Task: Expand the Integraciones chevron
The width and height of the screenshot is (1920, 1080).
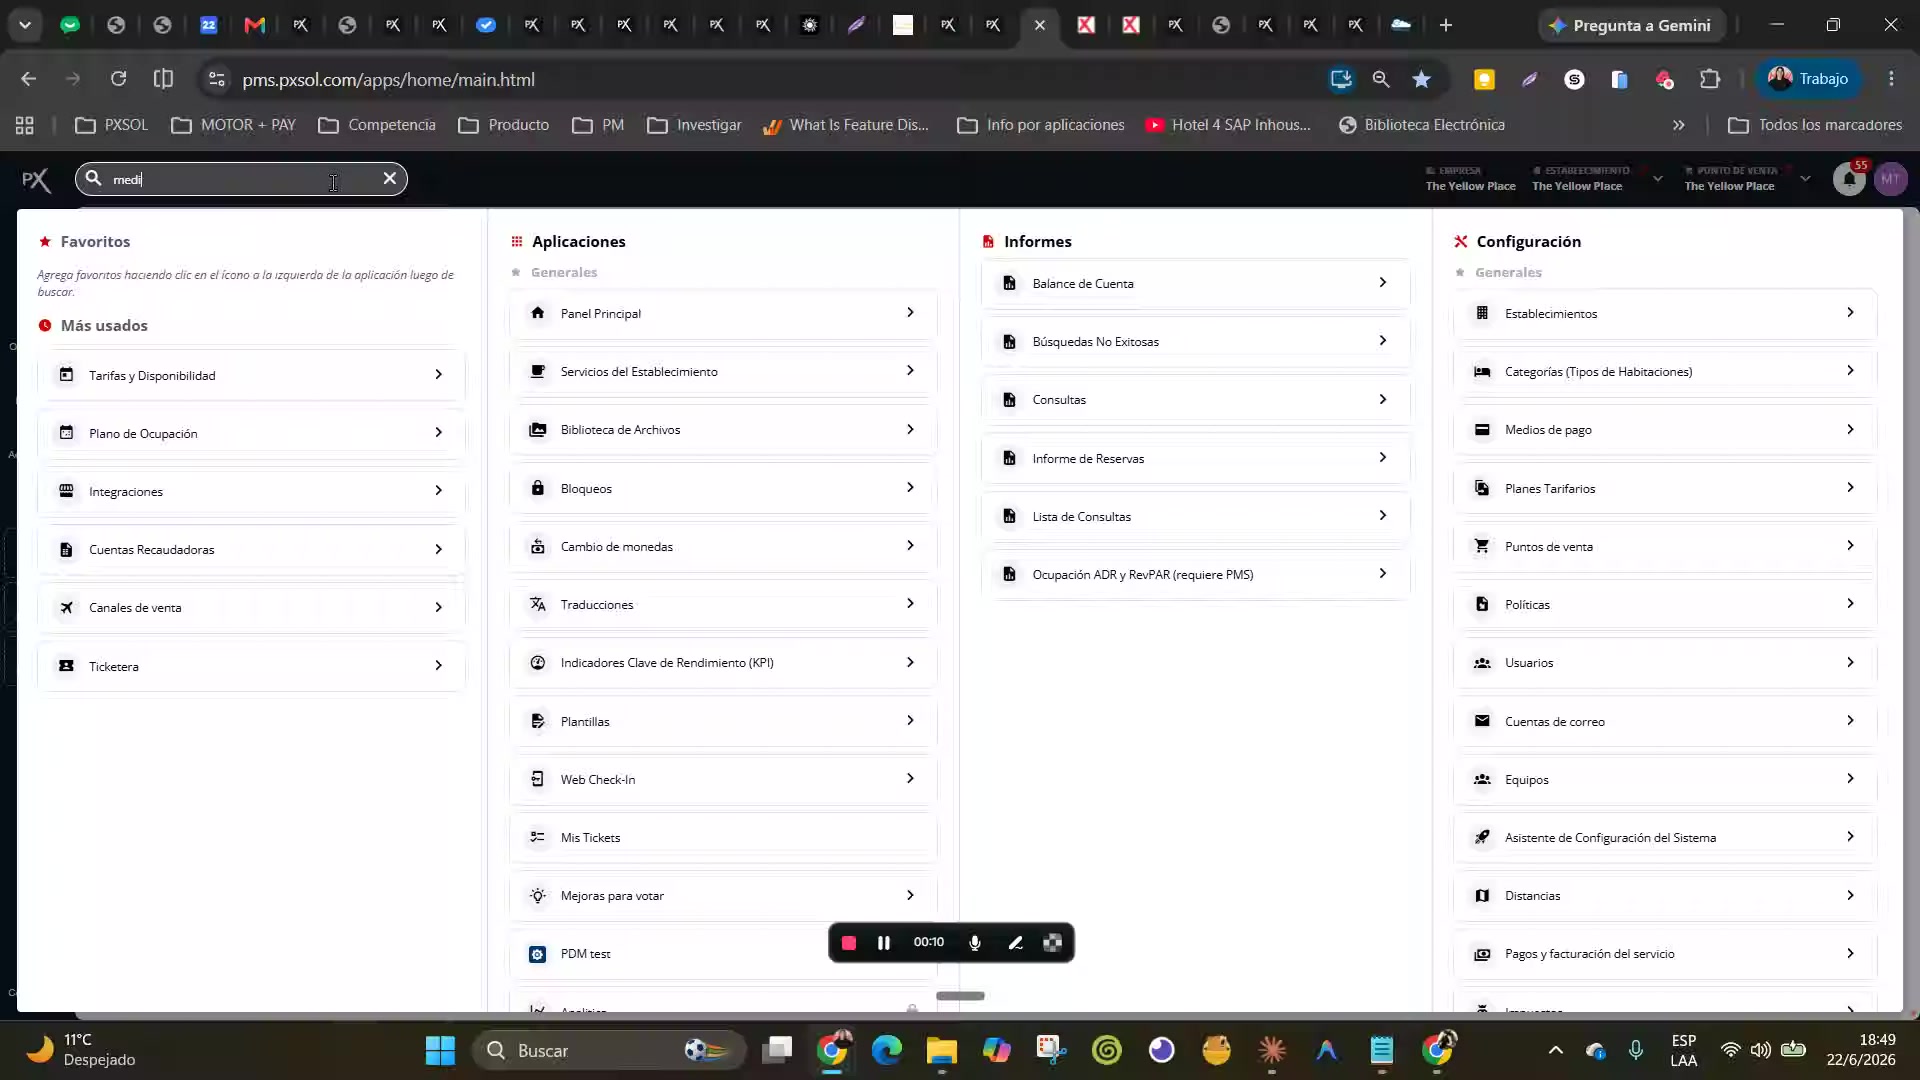Action: coord(438,491)
